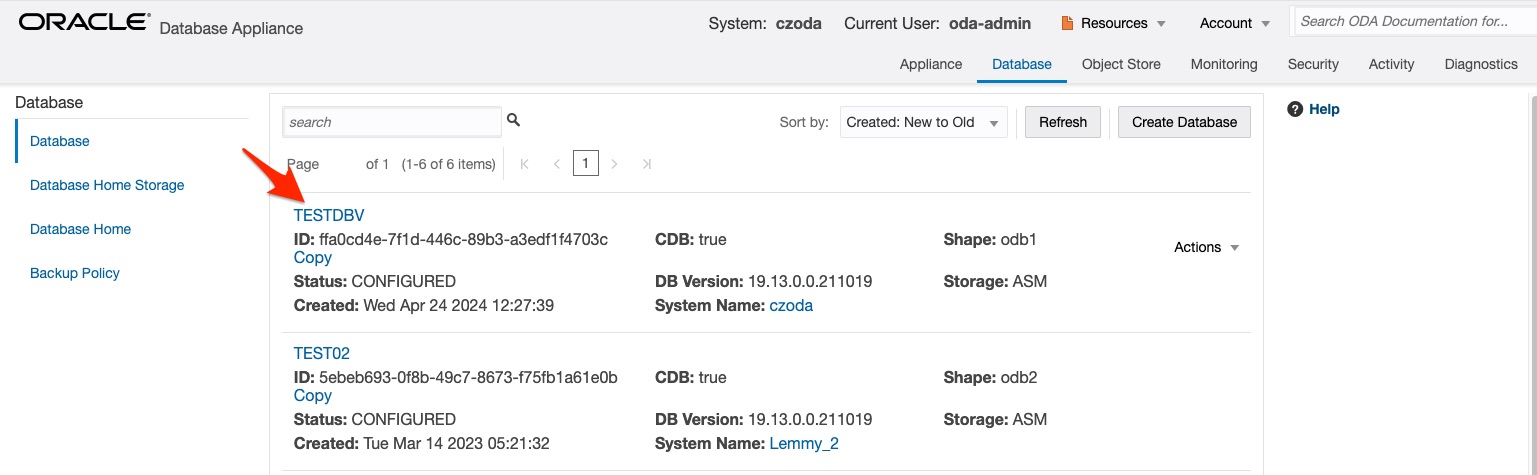Open the czoda system name link
Screen dimensions: 1537x475
791,305
